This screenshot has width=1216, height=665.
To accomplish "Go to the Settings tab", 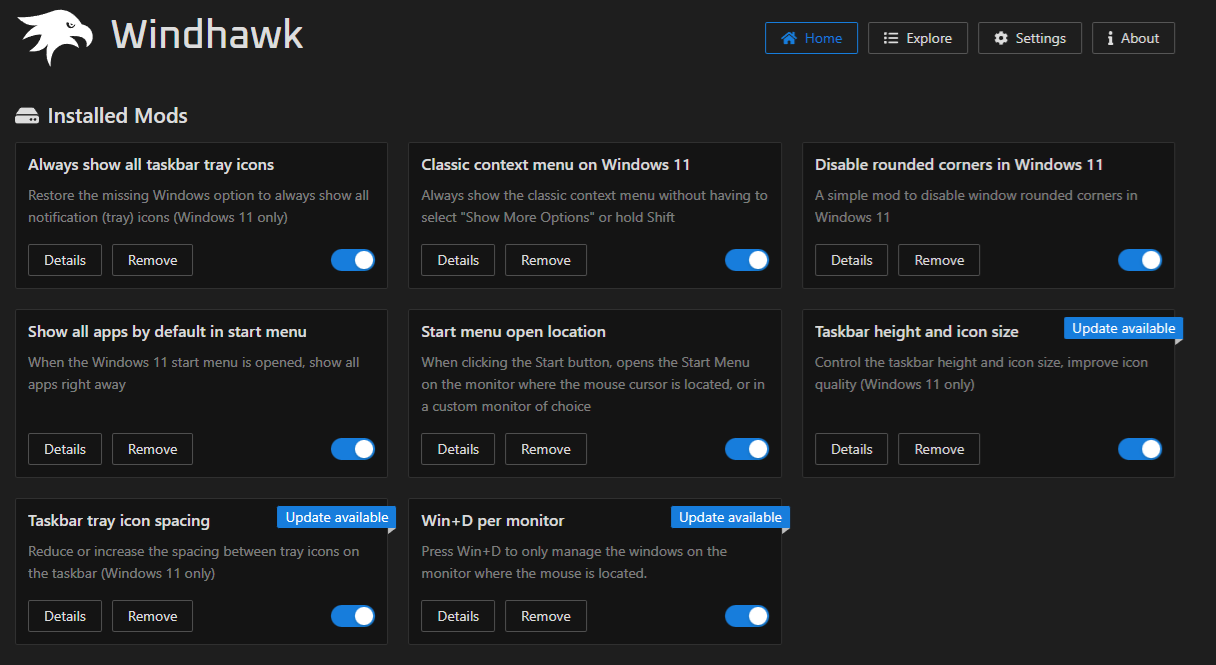I will coord(1029,38).
